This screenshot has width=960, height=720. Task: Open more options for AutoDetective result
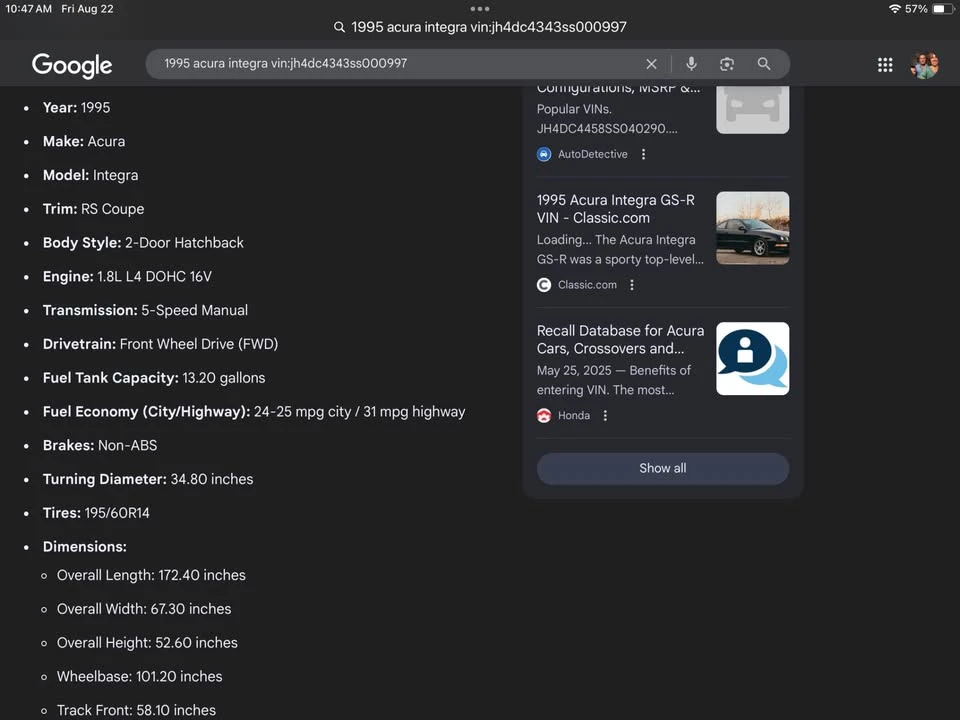pyautogui.click(x=643, y=154)
